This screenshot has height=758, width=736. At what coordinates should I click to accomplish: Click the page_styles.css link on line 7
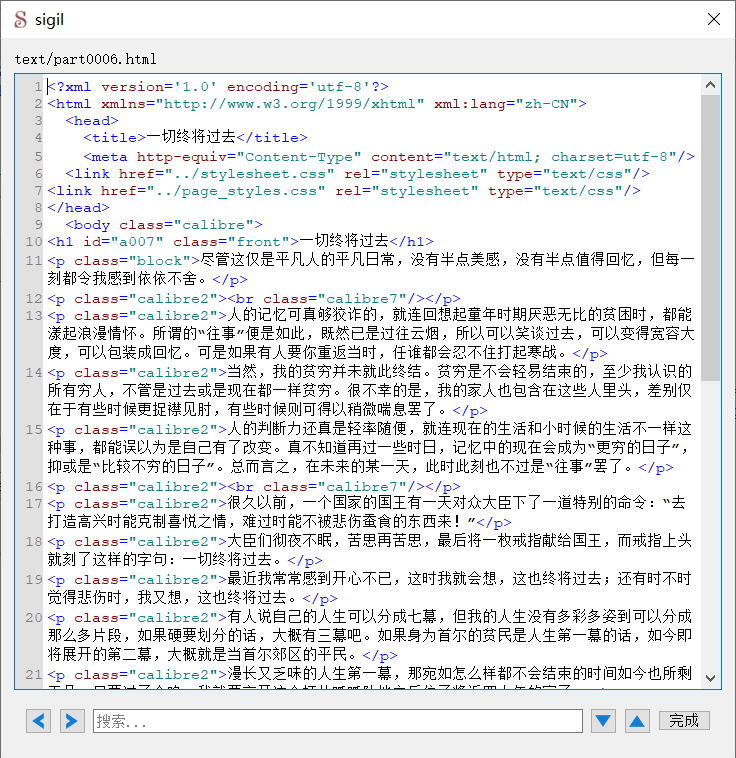[x=344, y=191]
